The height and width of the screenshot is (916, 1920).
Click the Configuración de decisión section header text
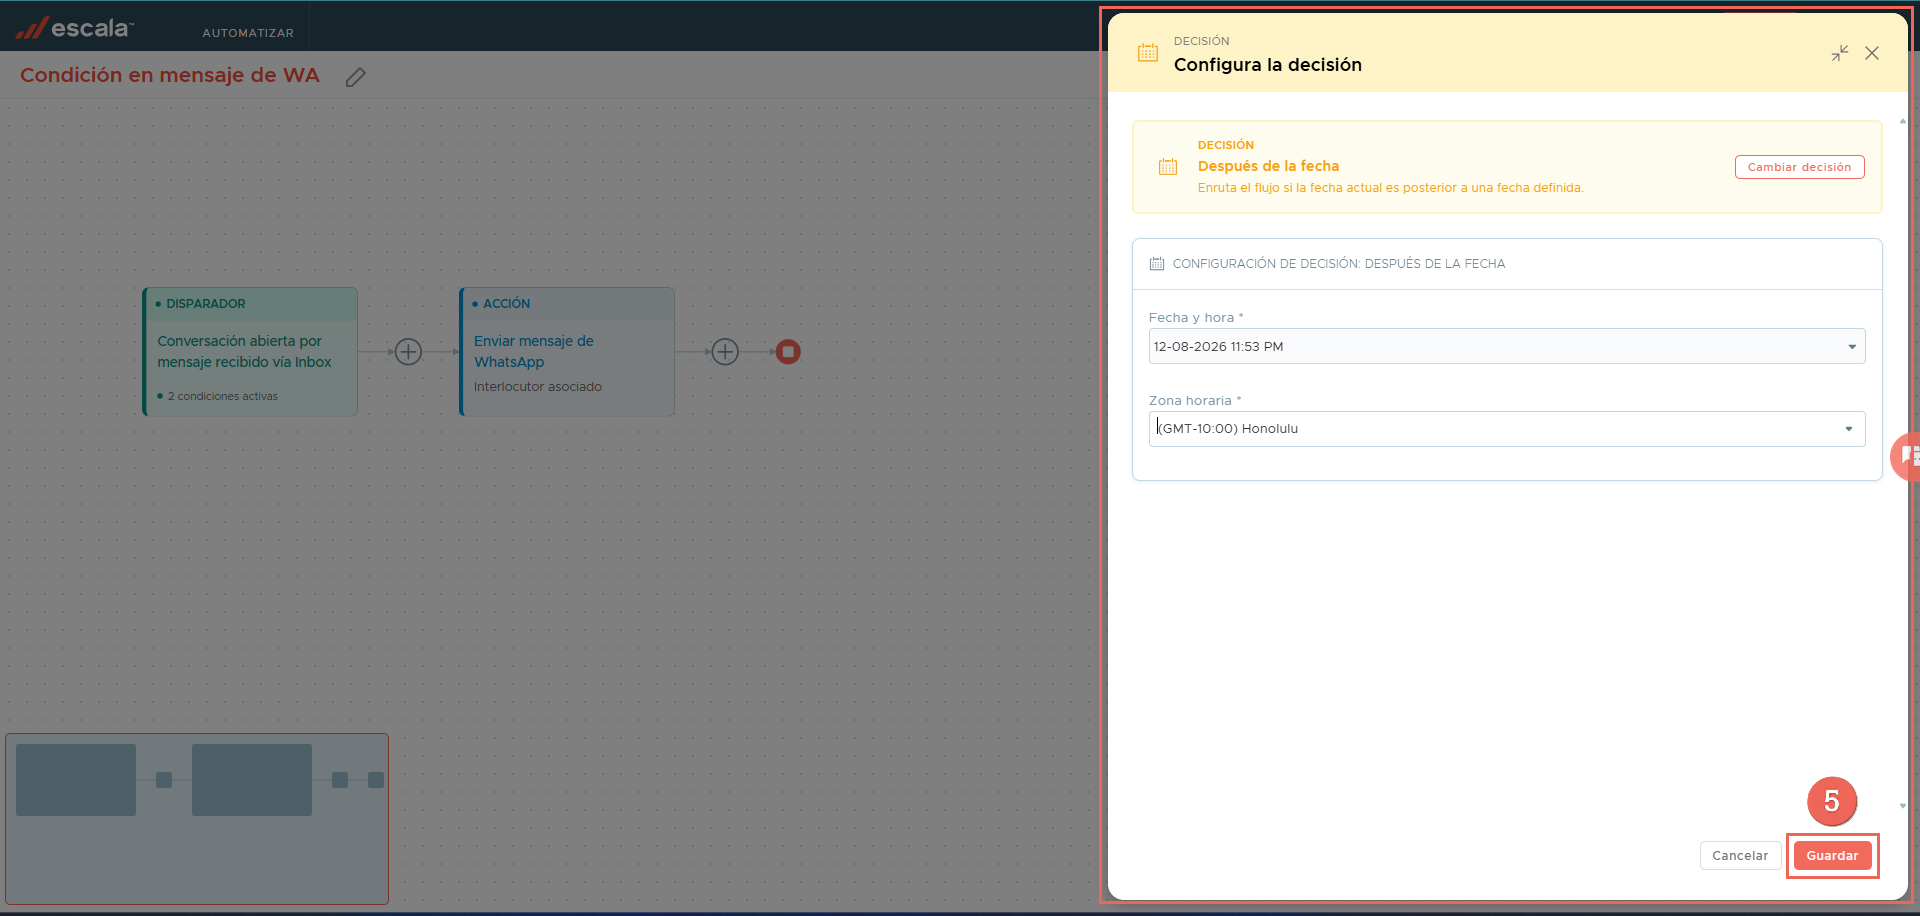1339,264
